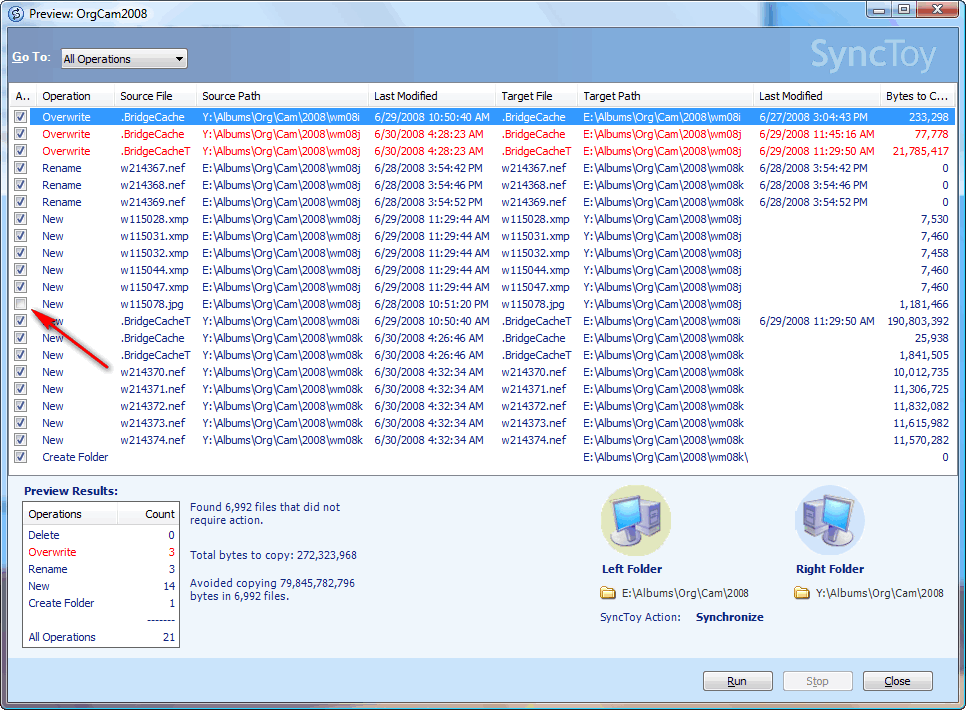Viewport: 966px width, 710px height.
Task: Click the Count header in results table
Action: [148, 514]
